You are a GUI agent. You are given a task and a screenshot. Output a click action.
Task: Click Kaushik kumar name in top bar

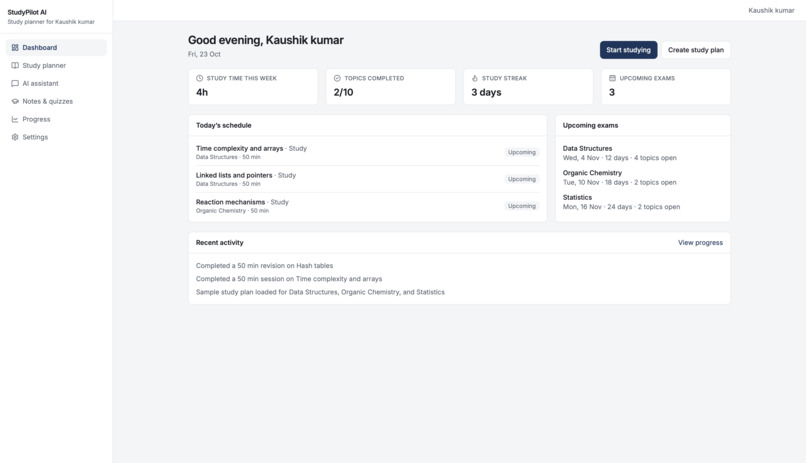(x=771, y=10)
